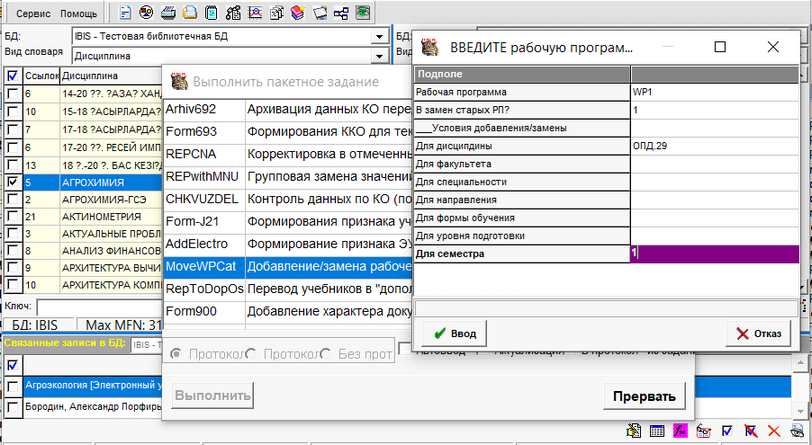Viewport: 812px width, 445px height.
Task: Open the Дисциплина dictionary type dropdown
Action: coord(378,56)
